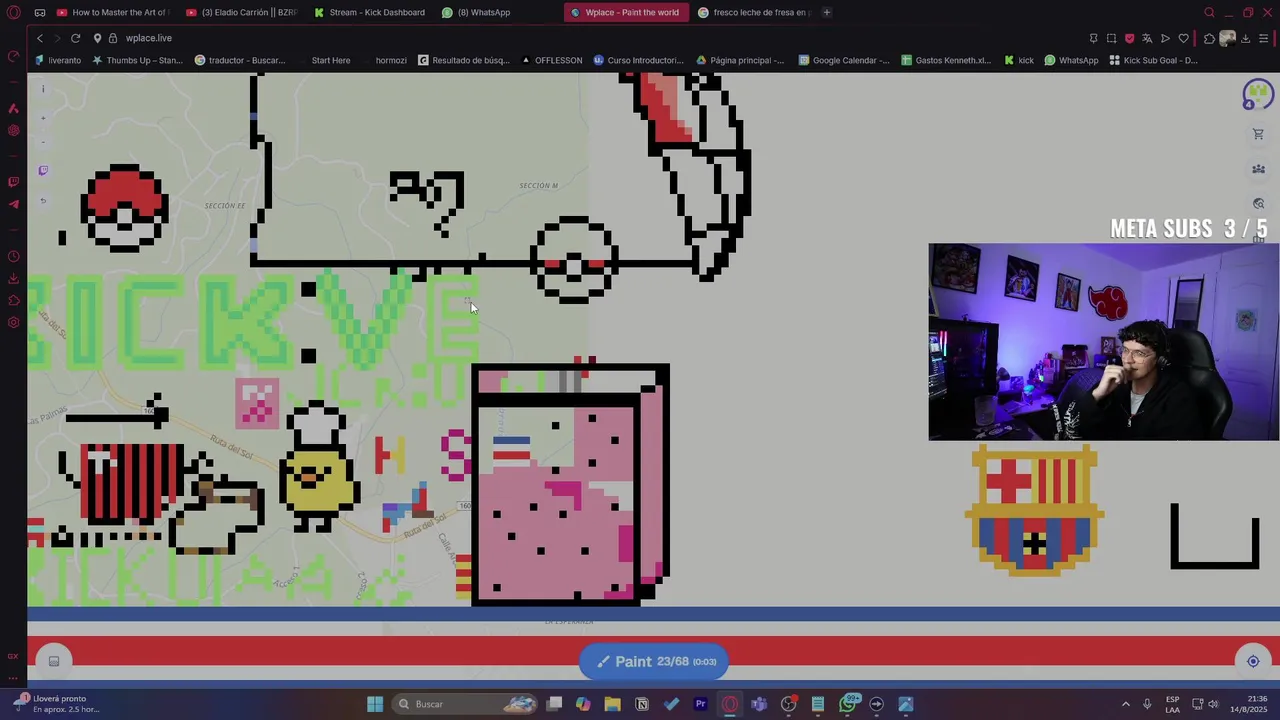
Task: Open the Lloverá pronto weather widget
Action: pos(58,704)
